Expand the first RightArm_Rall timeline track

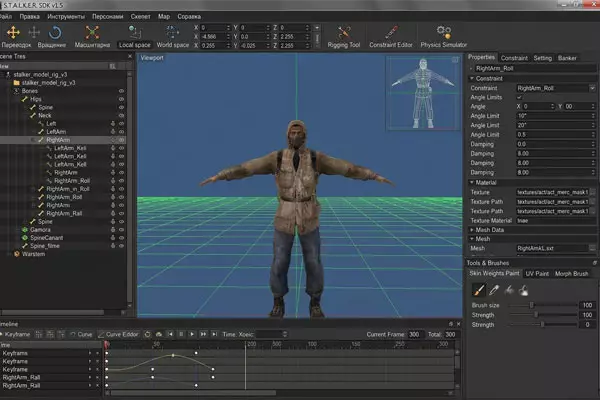pyautogui.click(x=90, y=377)
